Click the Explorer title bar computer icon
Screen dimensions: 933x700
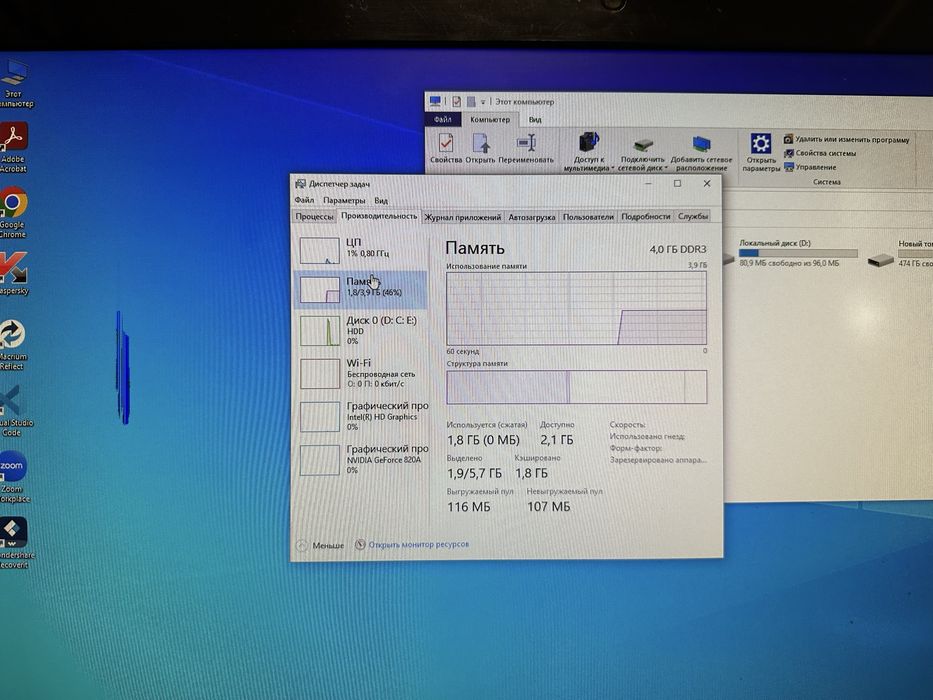[x=435, y=102]
